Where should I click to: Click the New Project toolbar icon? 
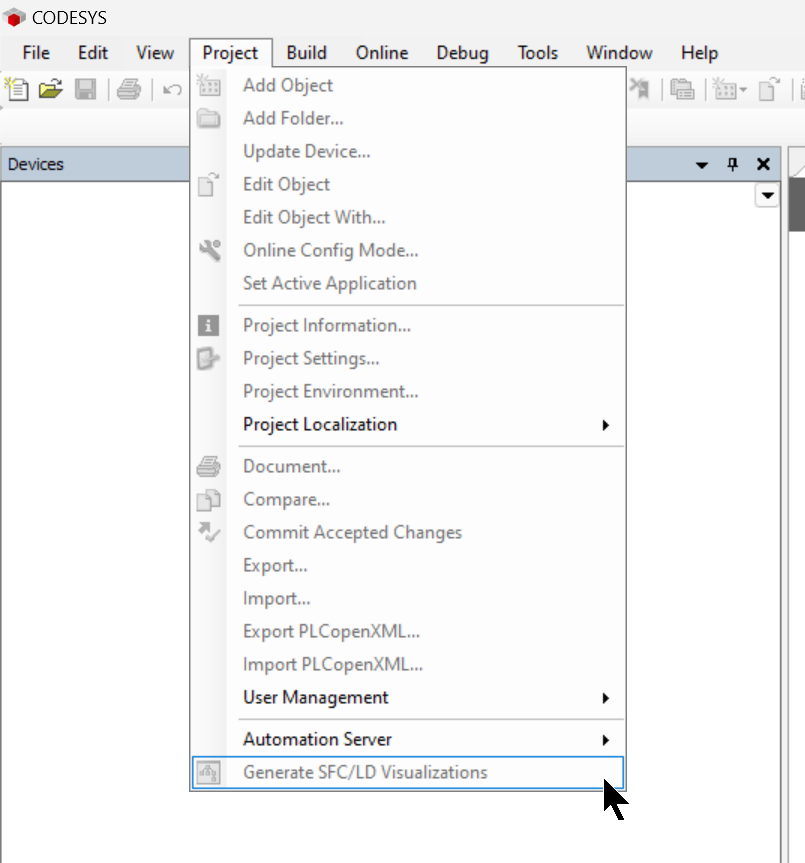coord(17,89)
